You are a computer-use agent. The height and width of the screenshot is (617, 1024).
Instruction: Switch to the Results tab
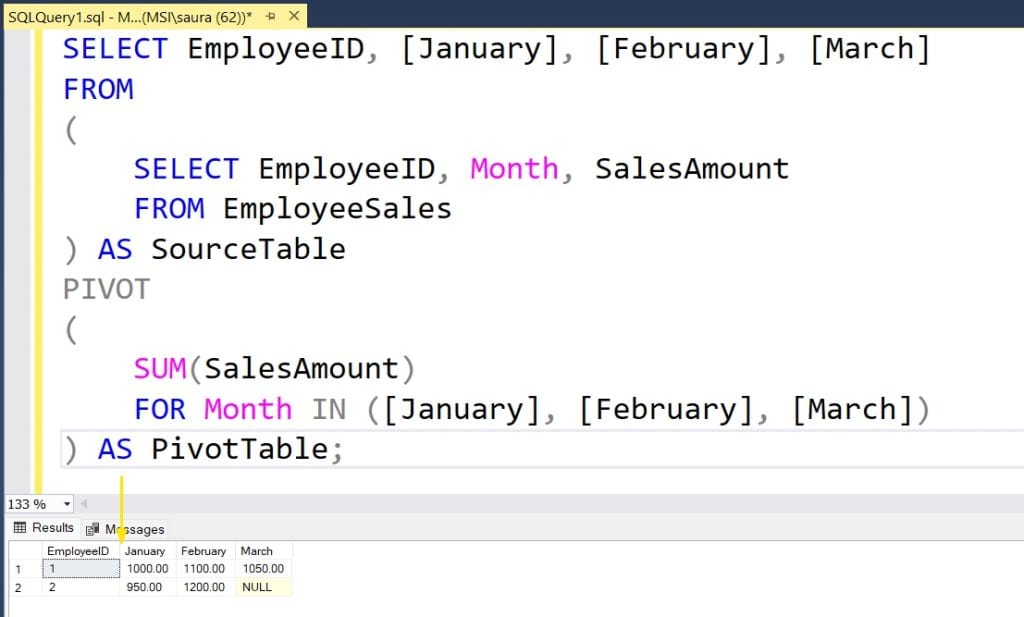[48, 528]
